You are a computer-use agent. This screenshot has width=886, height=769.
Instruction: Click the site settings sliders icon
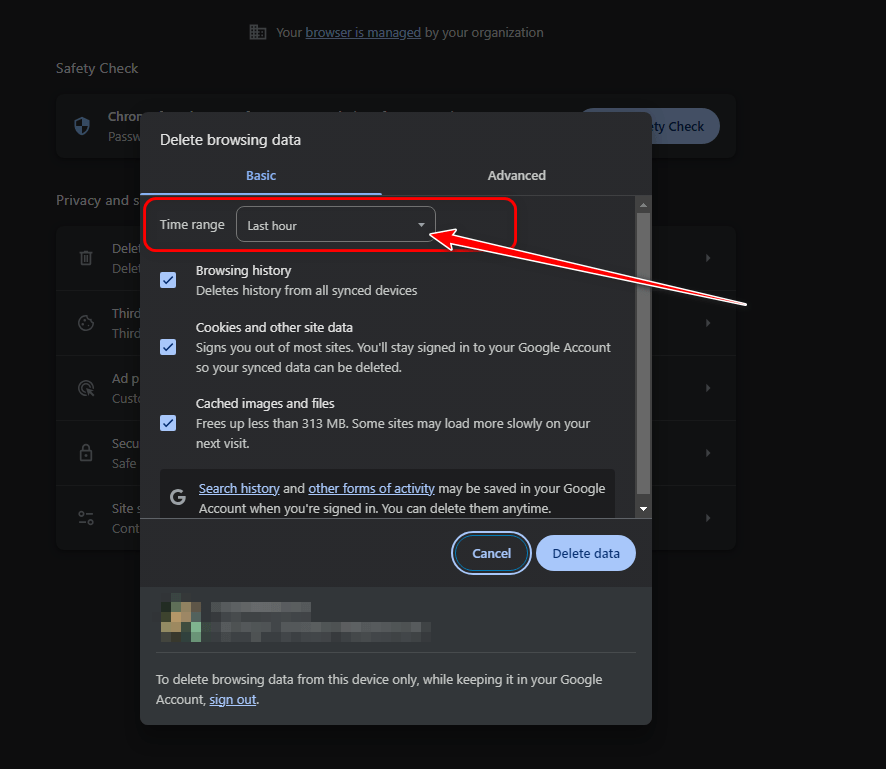point(86,518)
